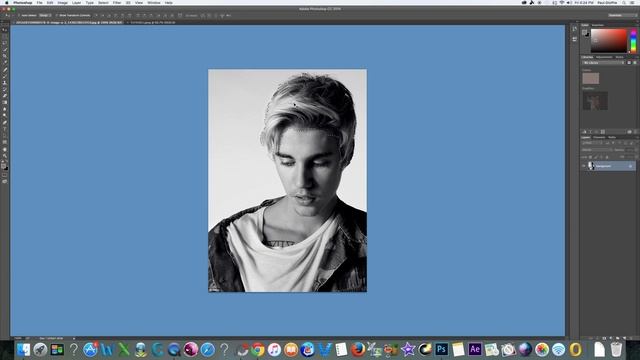Image resolution: width=640 pixels, height=360 pixels.
Task: Select the Move tool
Action: (x=5, y=30)
